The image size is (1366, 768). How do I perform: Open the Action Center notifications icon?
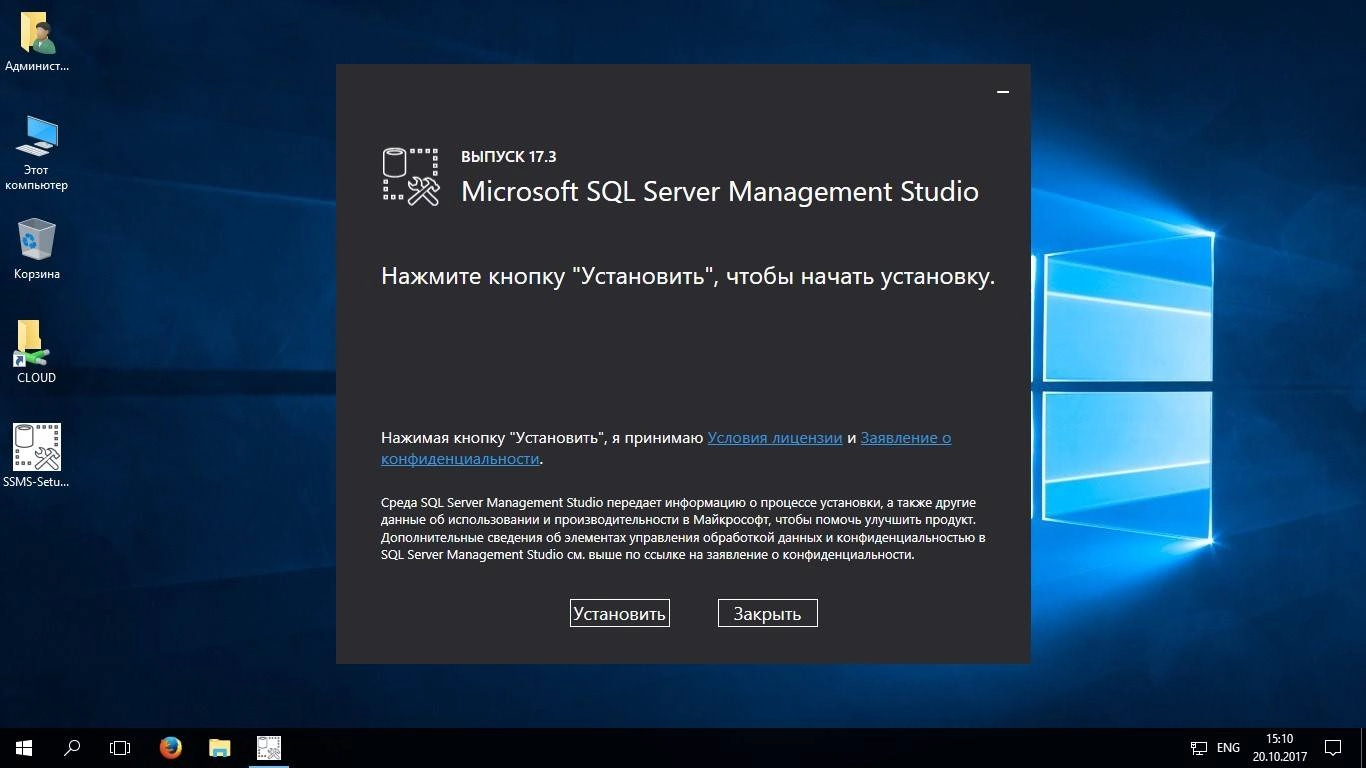pos(1333,747)
